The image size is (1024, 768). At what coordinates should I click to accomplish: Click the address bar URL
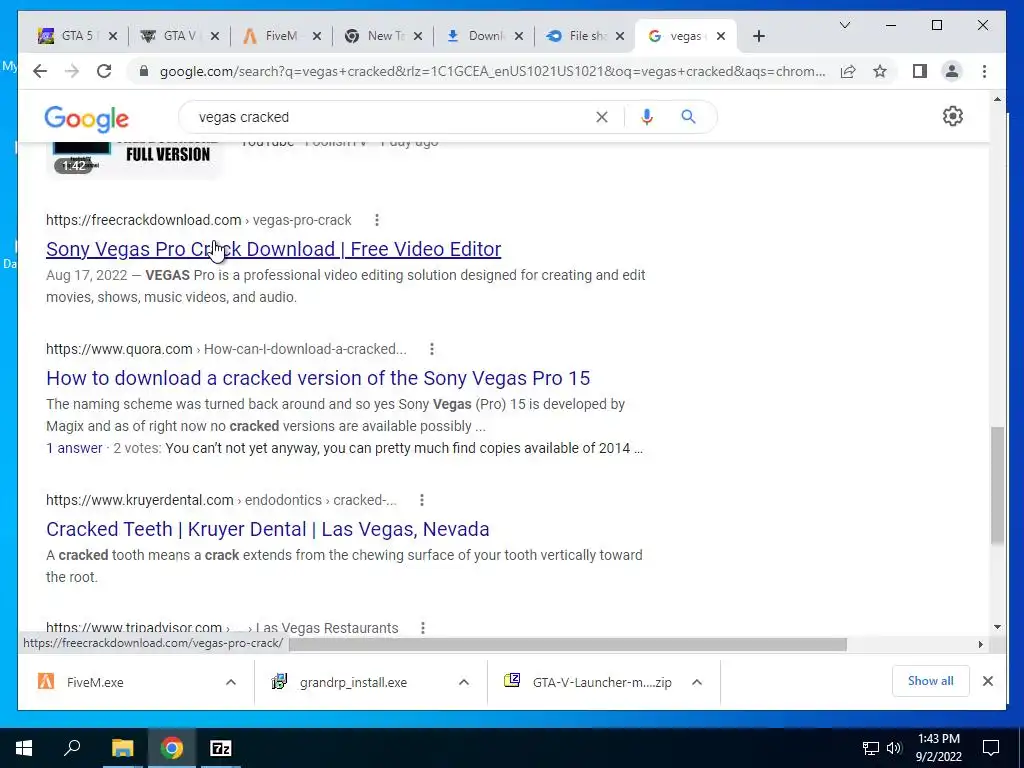pos(492,71)
